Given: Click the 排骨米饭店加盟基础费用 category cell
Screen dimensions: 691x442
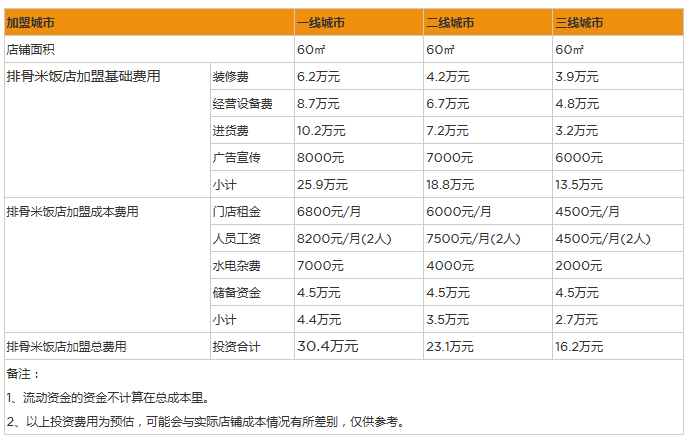Looking at the screenshot, I should [x=84, y=76].
